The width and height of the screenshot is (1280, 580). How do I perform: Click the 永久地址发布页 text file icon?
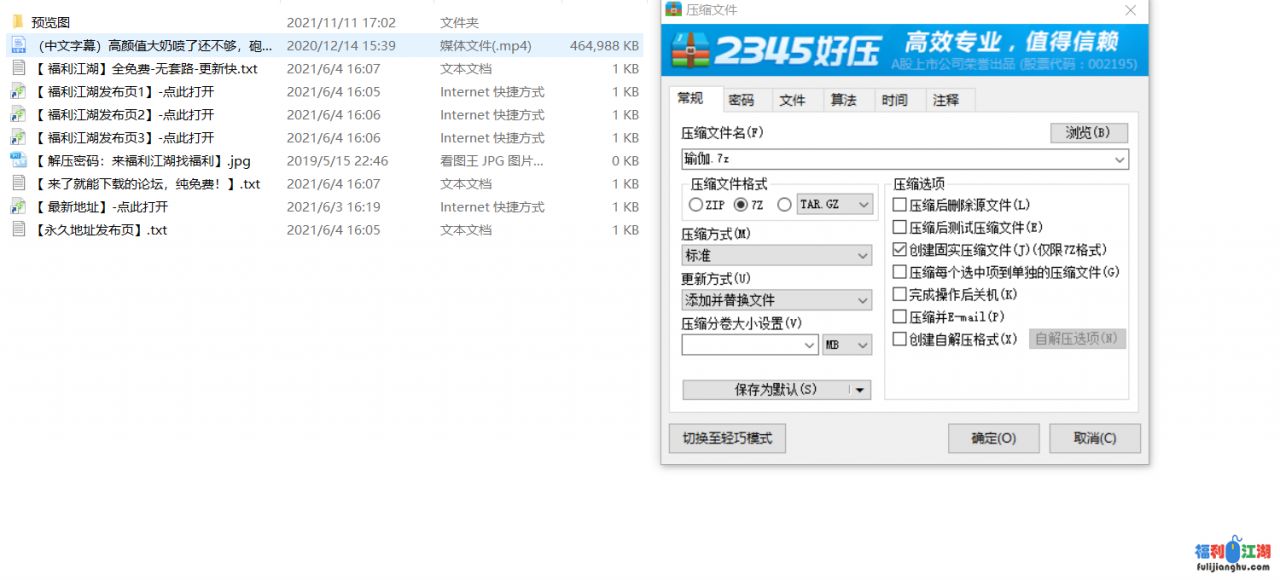18,230
